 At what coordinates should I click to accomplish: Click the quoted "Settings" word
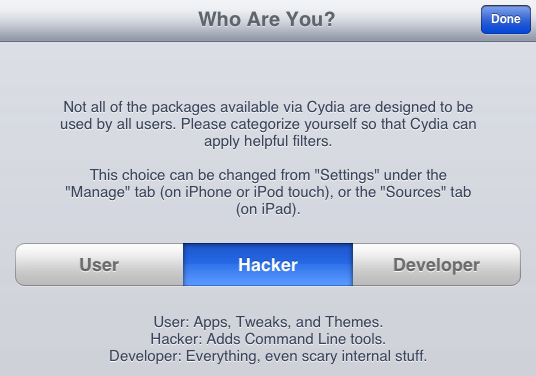[x=347, y=175]
